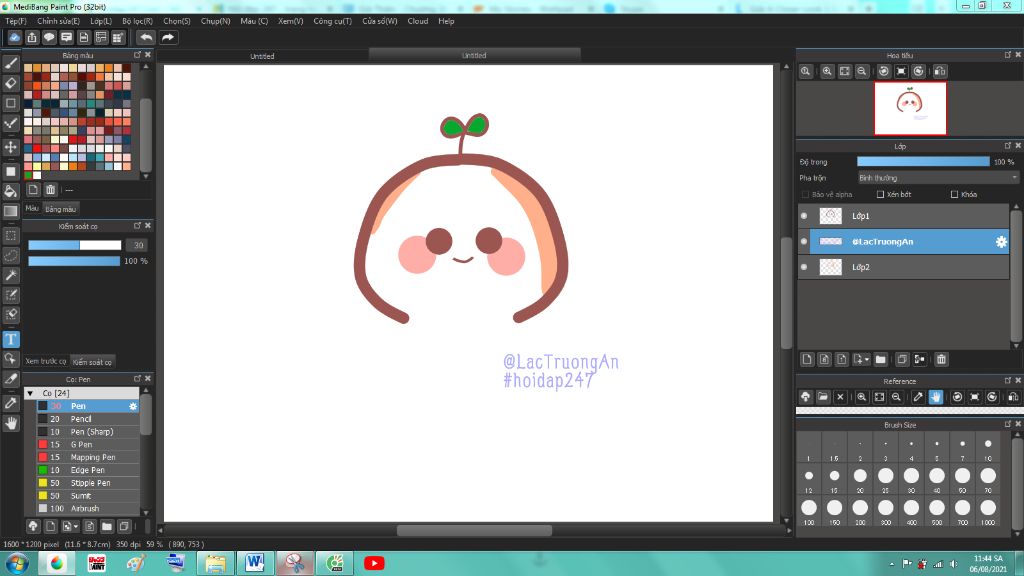Enable the Khóa lock checkbox
The height and width of the screenshot is (576, 1024).
[x=954, y=195]
